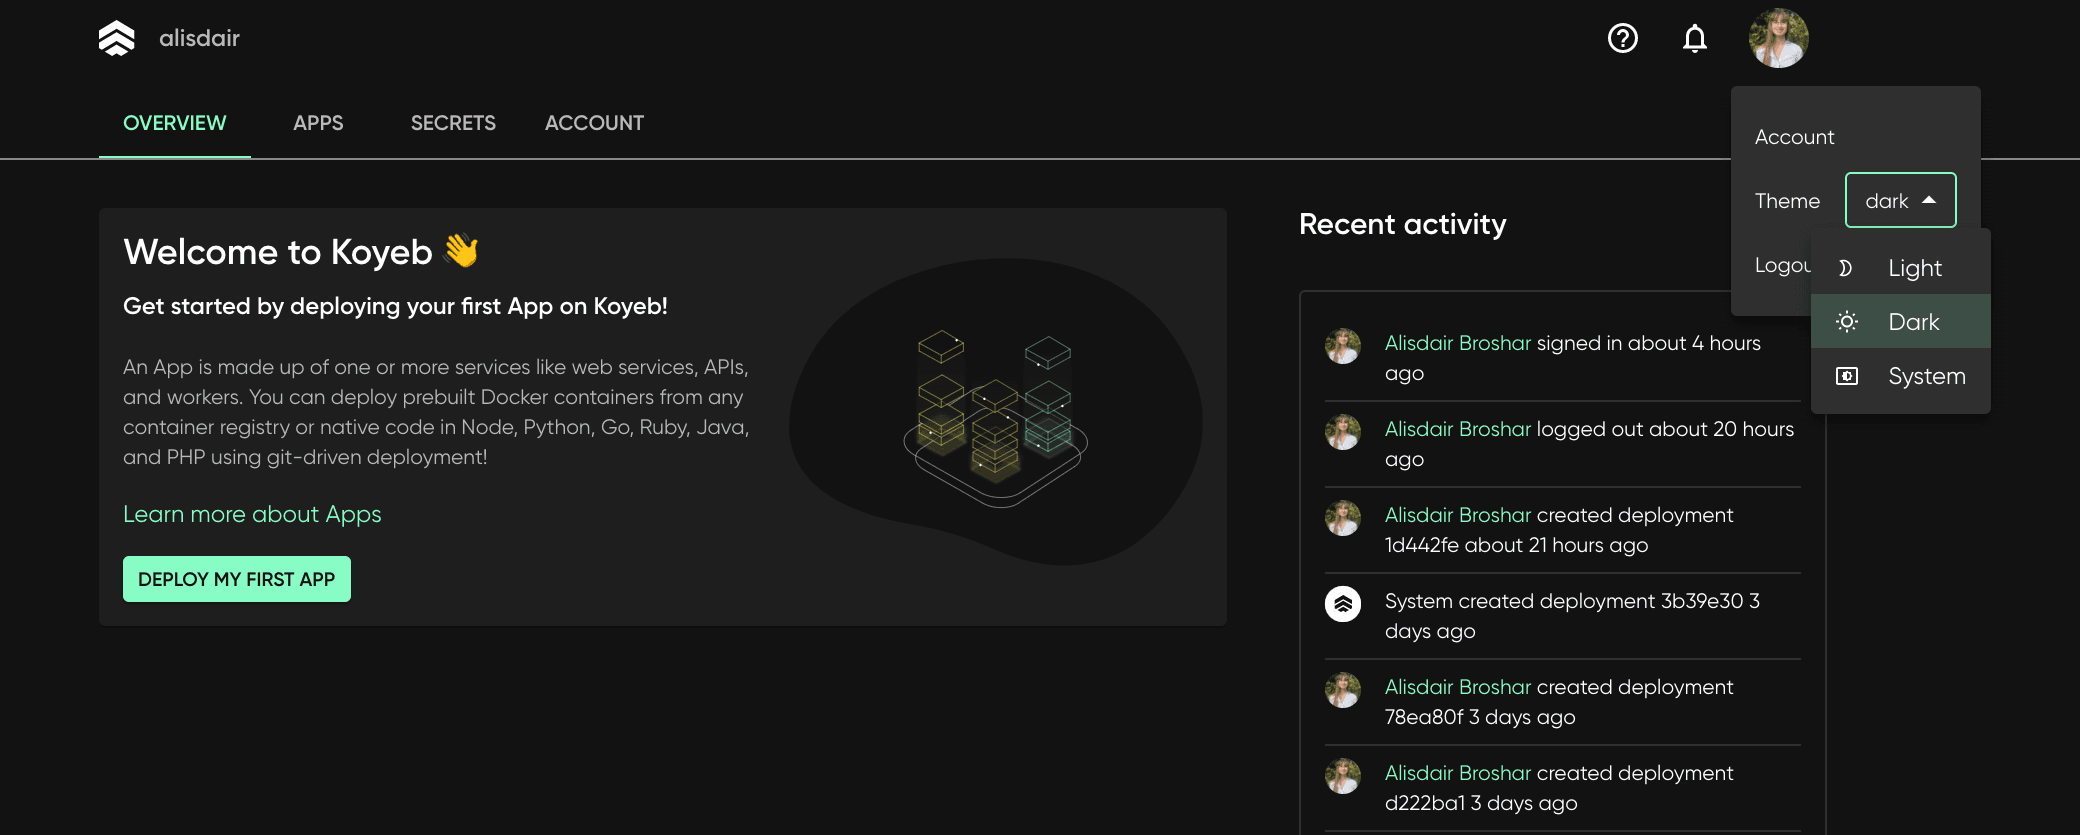Select the Light theme option
Viewport: 2080px width, 835px height.
point(1914,268)
